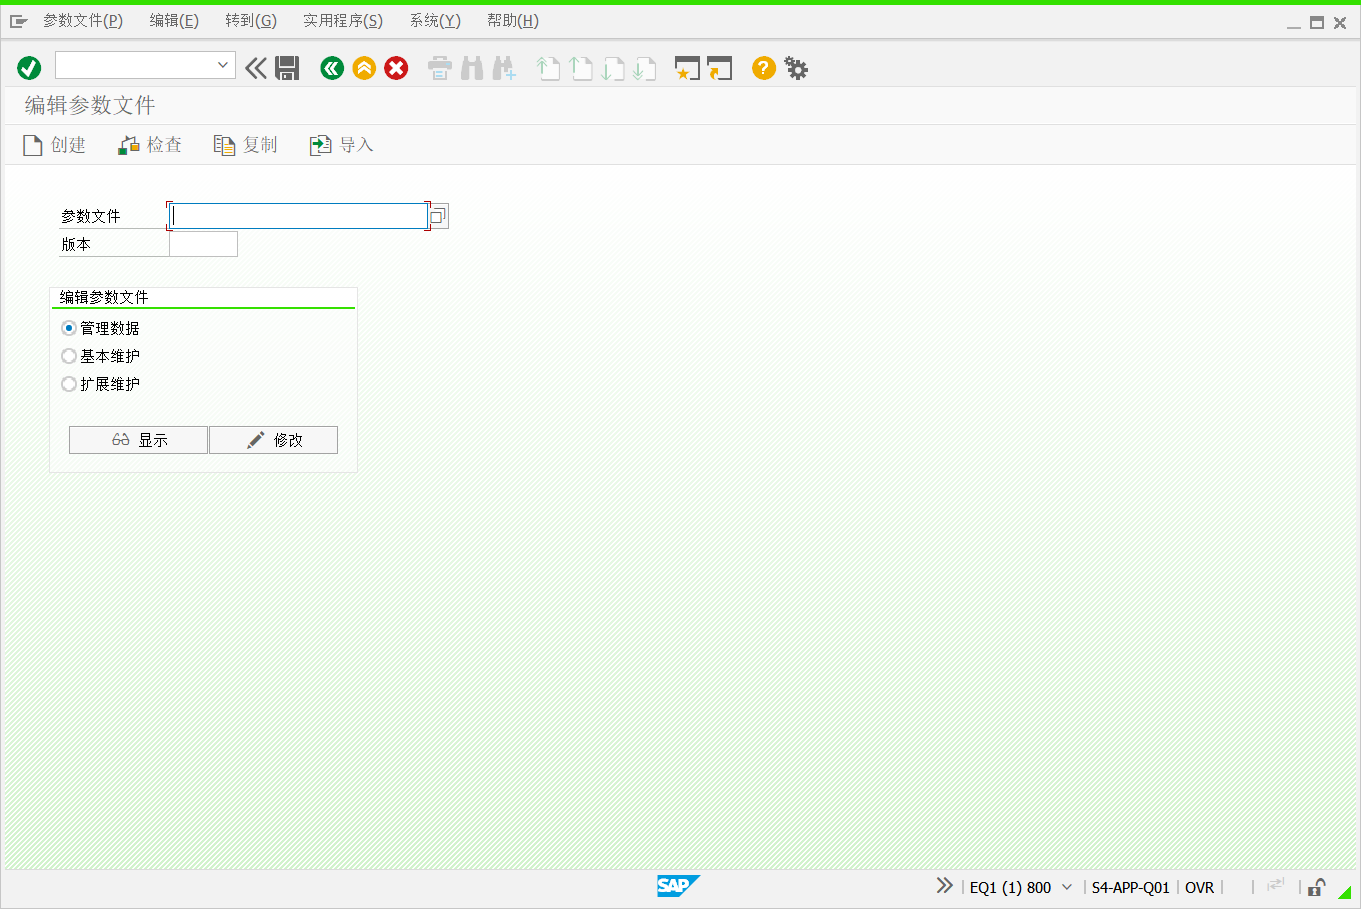Maximize the SAP window
The width and height of the screenshot is (1361, 909).
(x=1317, y=23)
